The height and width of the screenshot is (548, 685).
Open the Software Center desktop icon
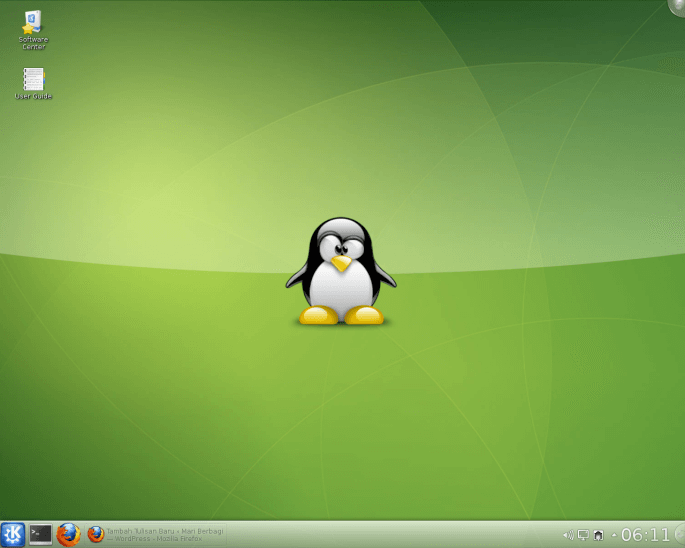point(33,29)
